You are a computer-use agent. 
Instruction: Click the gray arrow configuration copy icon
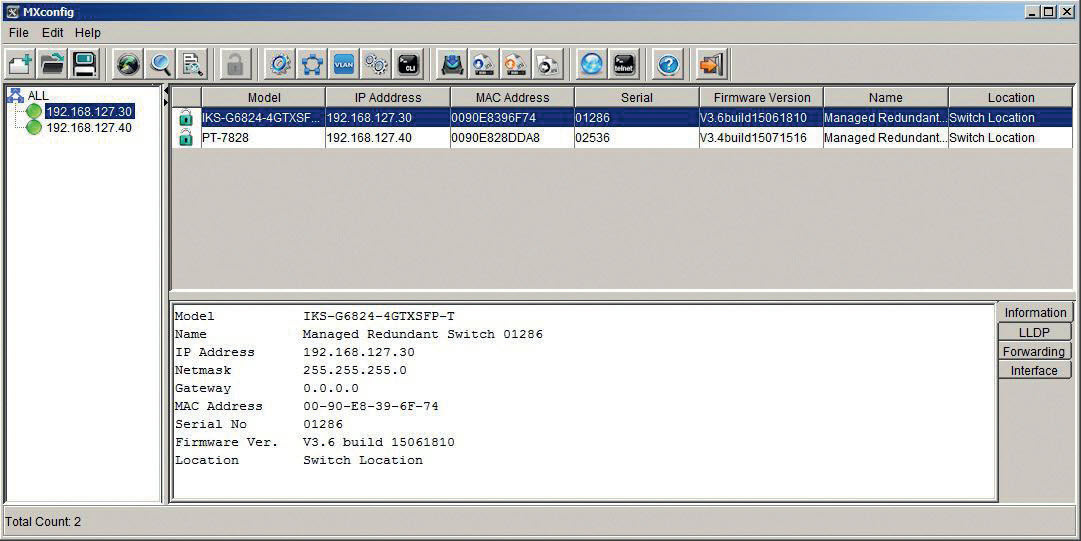549,65
